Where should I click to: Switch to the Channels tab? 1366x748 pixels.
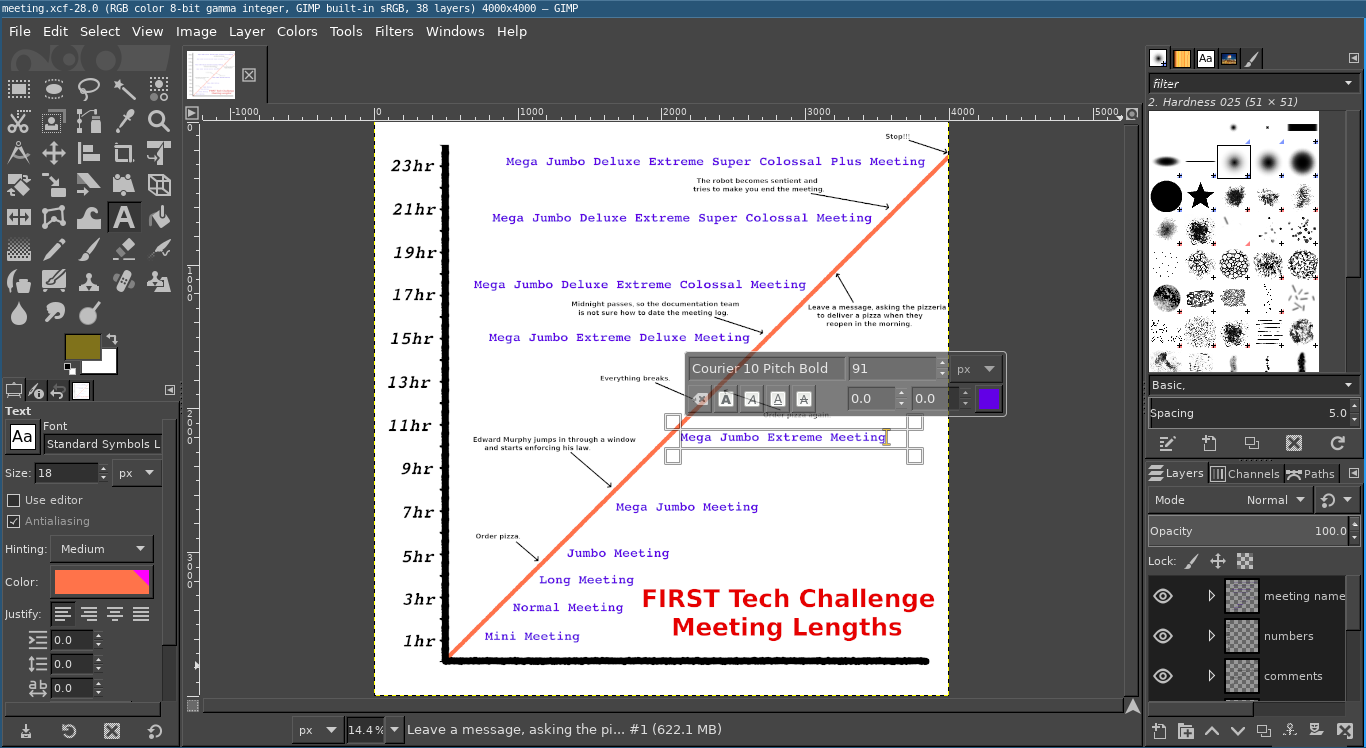pyautogui.click(x=1245, y=474)
